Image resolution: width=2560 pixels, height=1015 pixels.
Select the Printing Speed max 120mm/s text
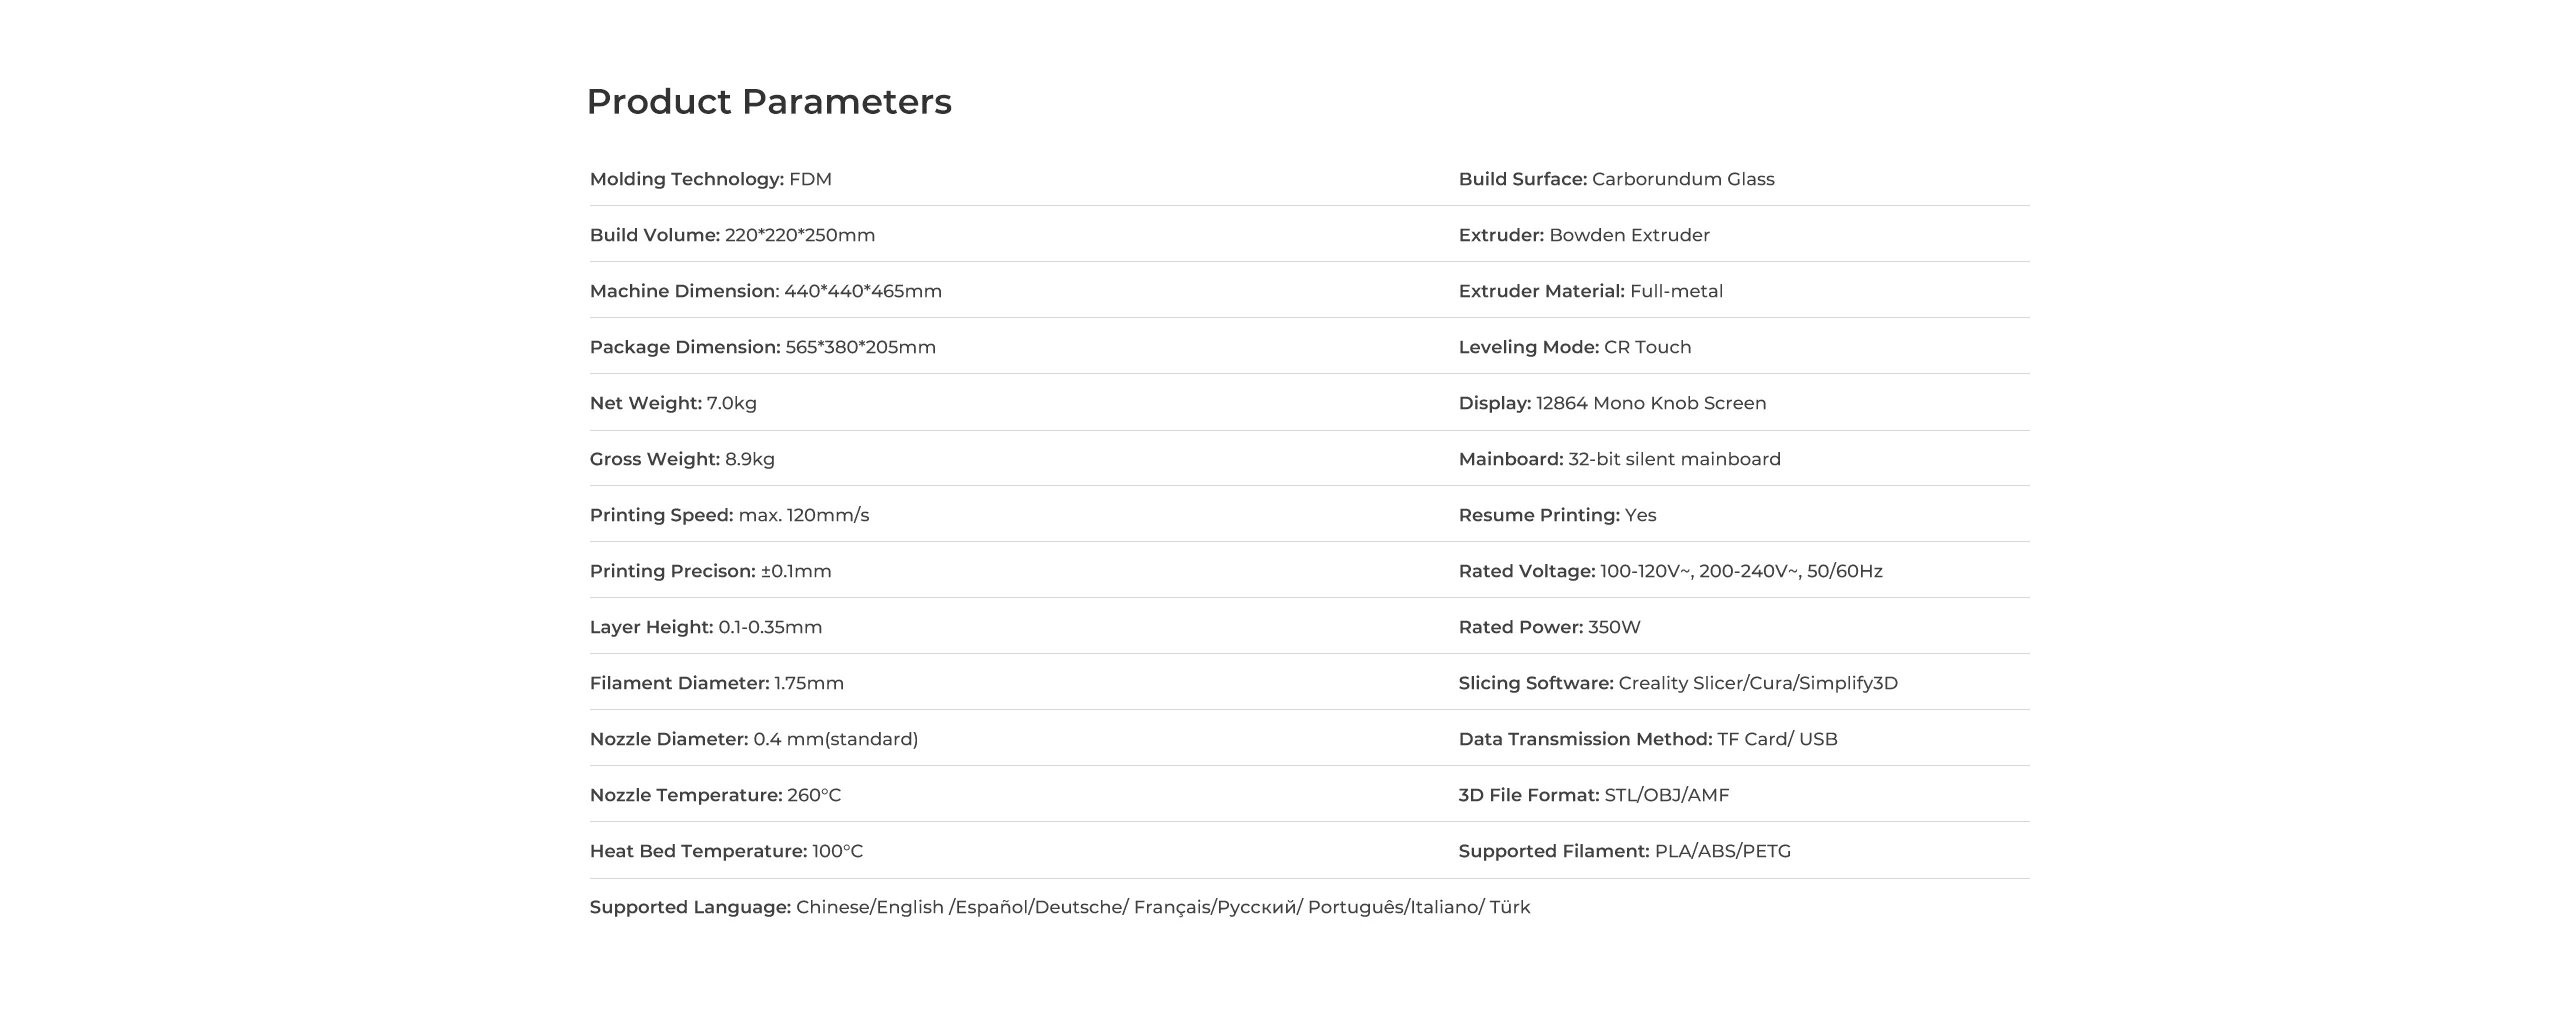click(729, 515)
